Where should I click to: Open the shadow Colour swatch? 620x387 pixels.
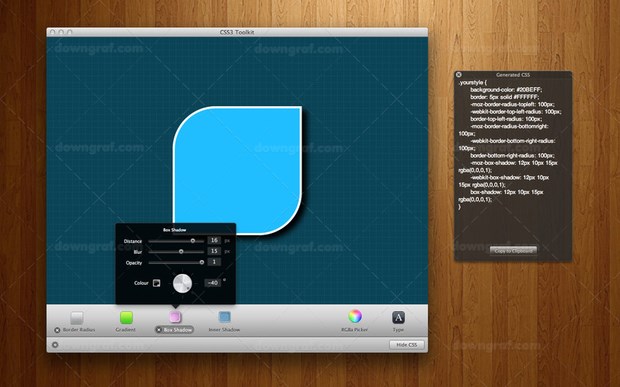[x=157, y=283]
